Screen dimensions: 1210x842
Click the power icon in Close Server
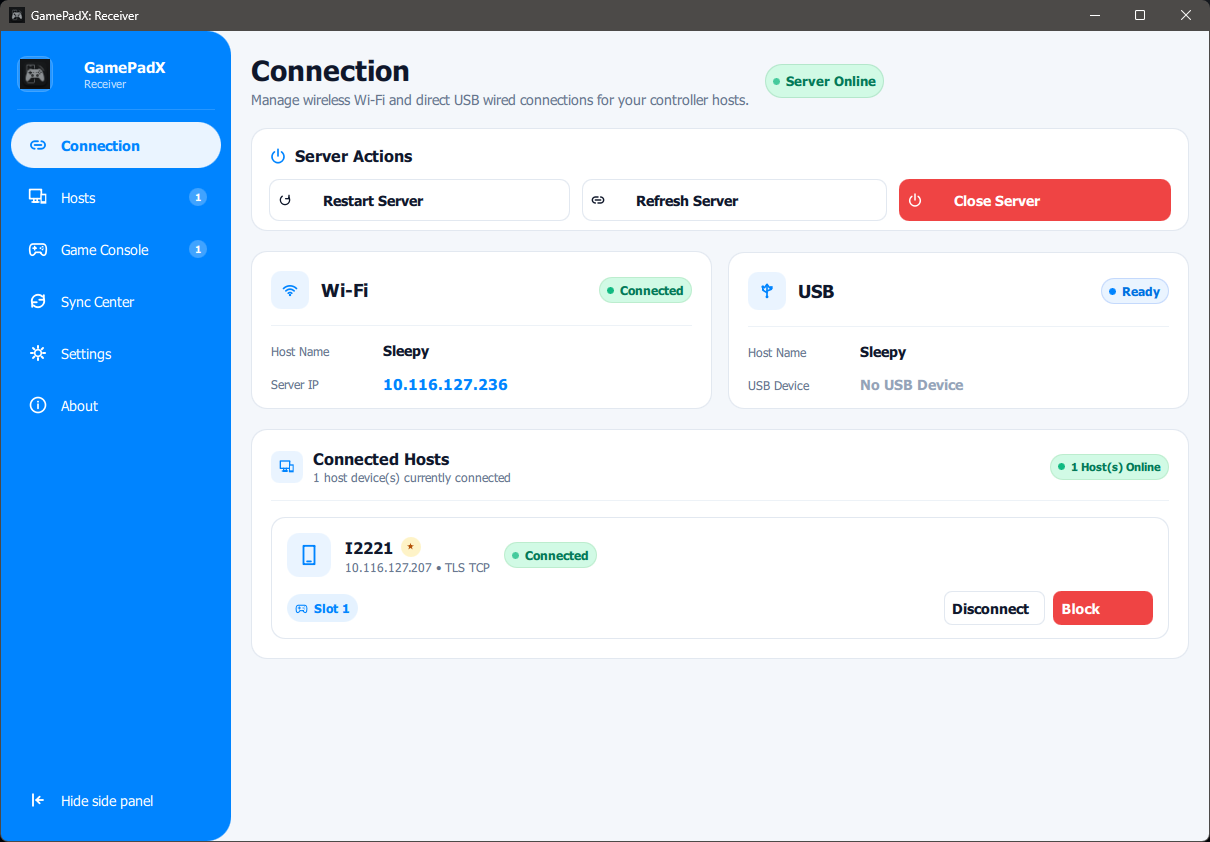coord(914,200)
